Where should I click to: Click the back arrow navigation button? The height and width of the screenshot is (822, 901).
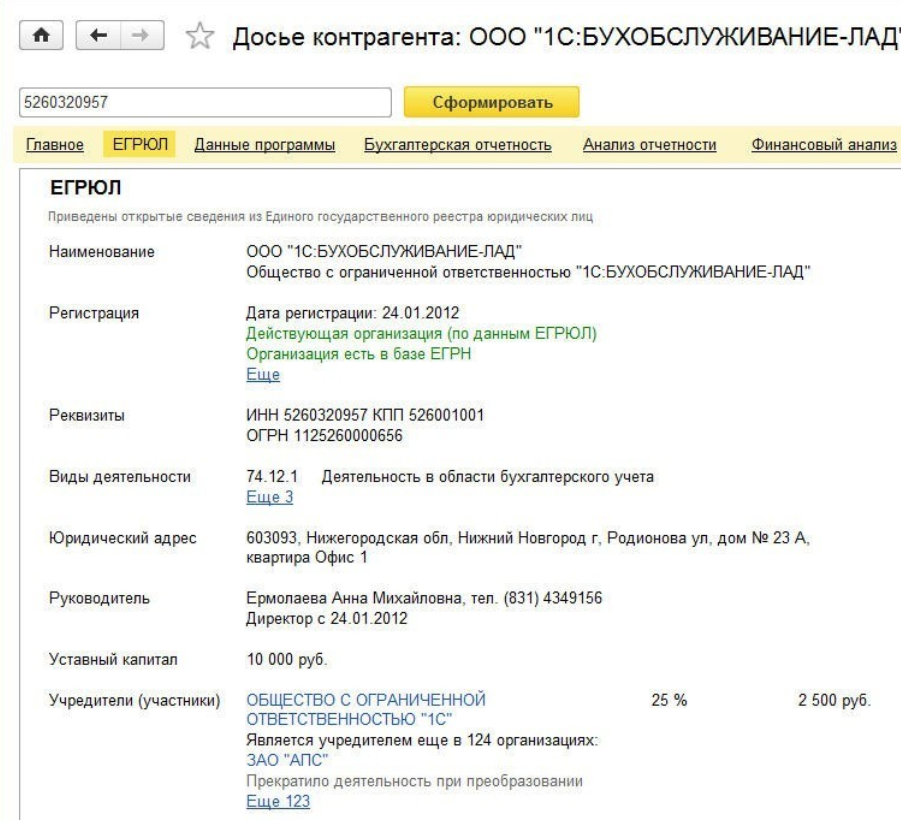pos(98,36)
